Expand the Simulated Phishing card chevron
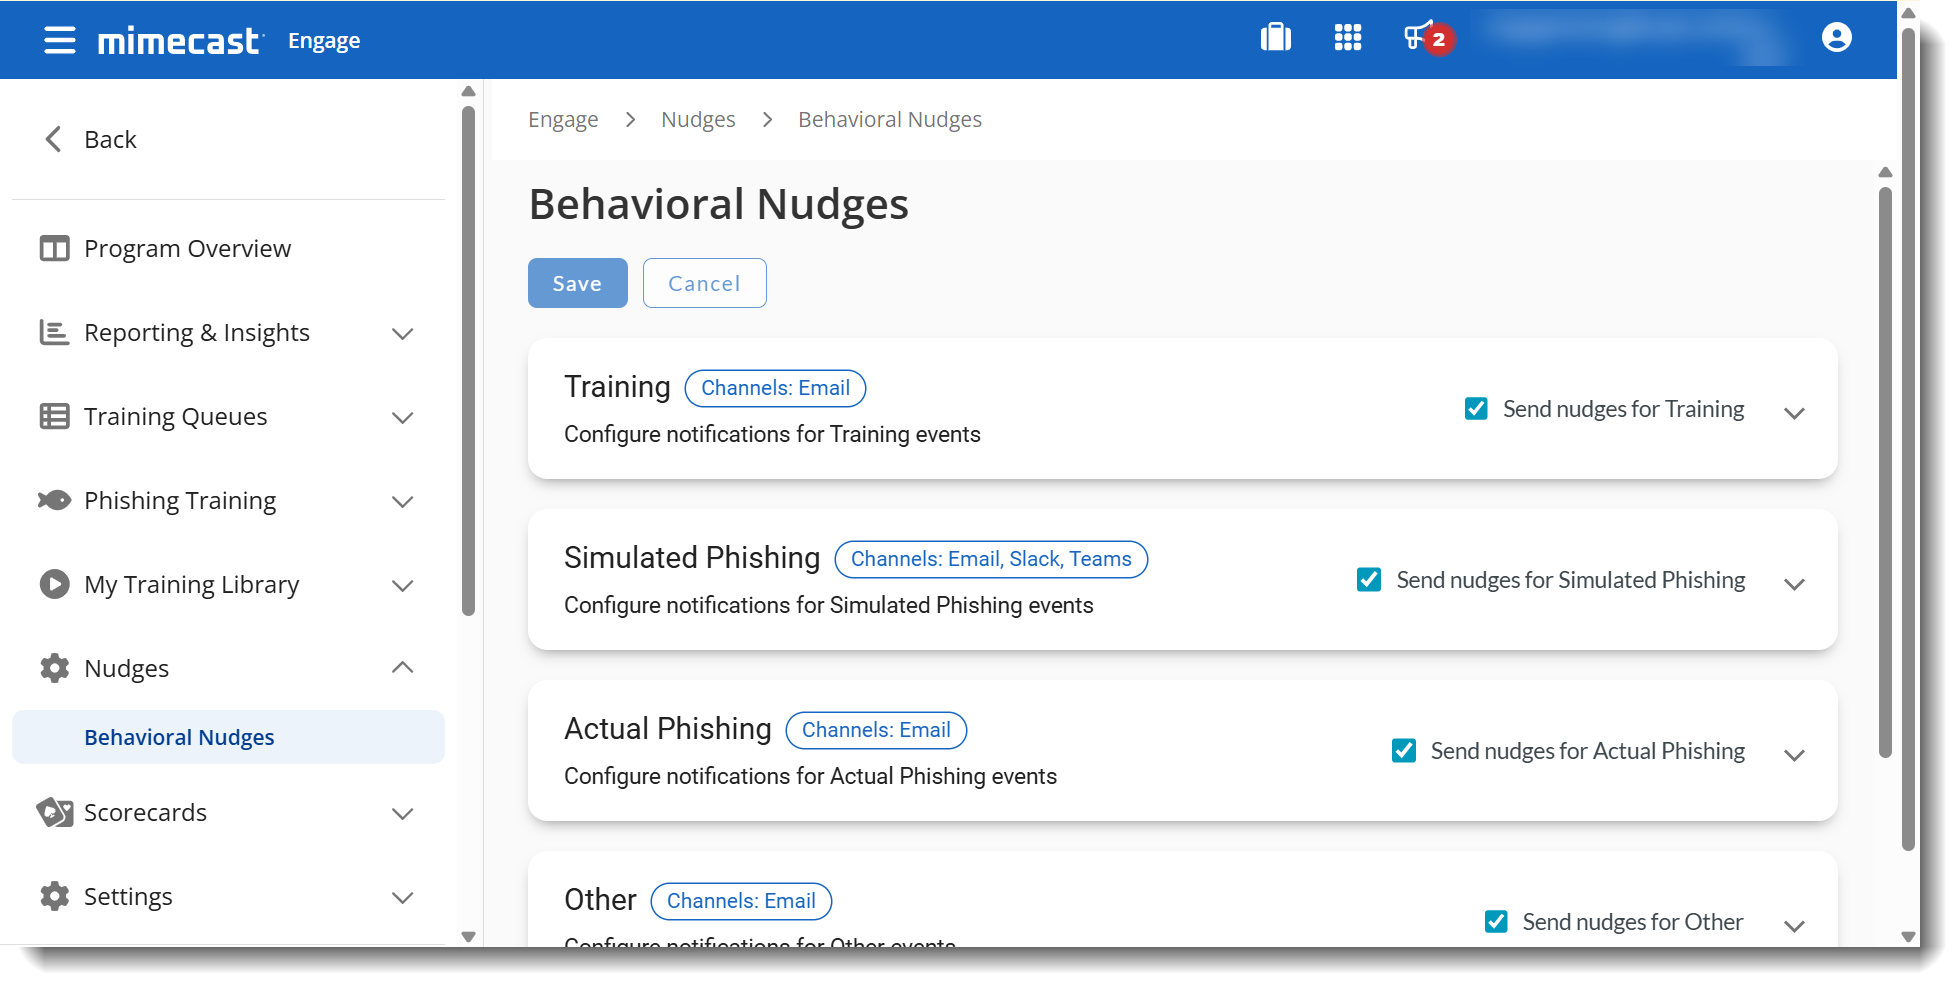 tap(1794, 584)
